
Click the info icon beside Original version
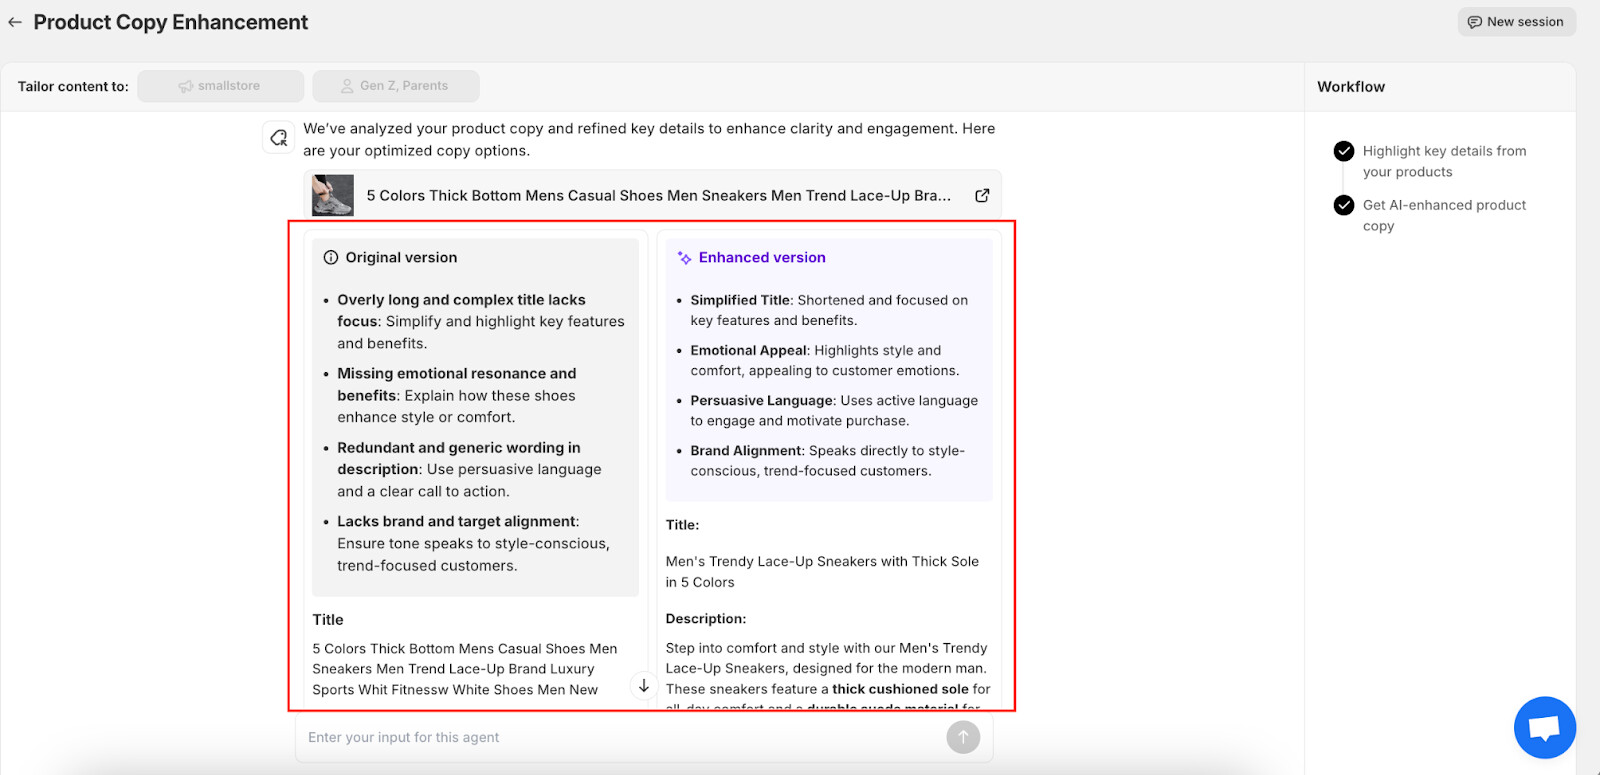pyautogui.click(x=331, y=257)
